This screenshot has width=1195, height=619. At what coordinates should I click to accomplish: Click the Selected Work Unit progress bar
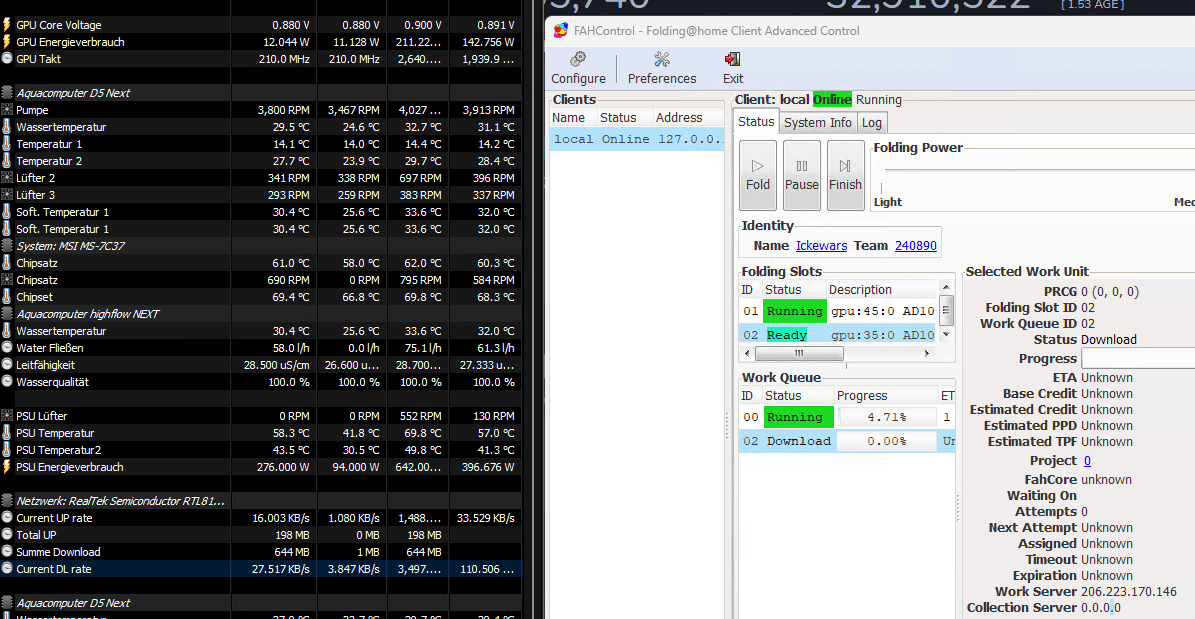coord(1137,358)
